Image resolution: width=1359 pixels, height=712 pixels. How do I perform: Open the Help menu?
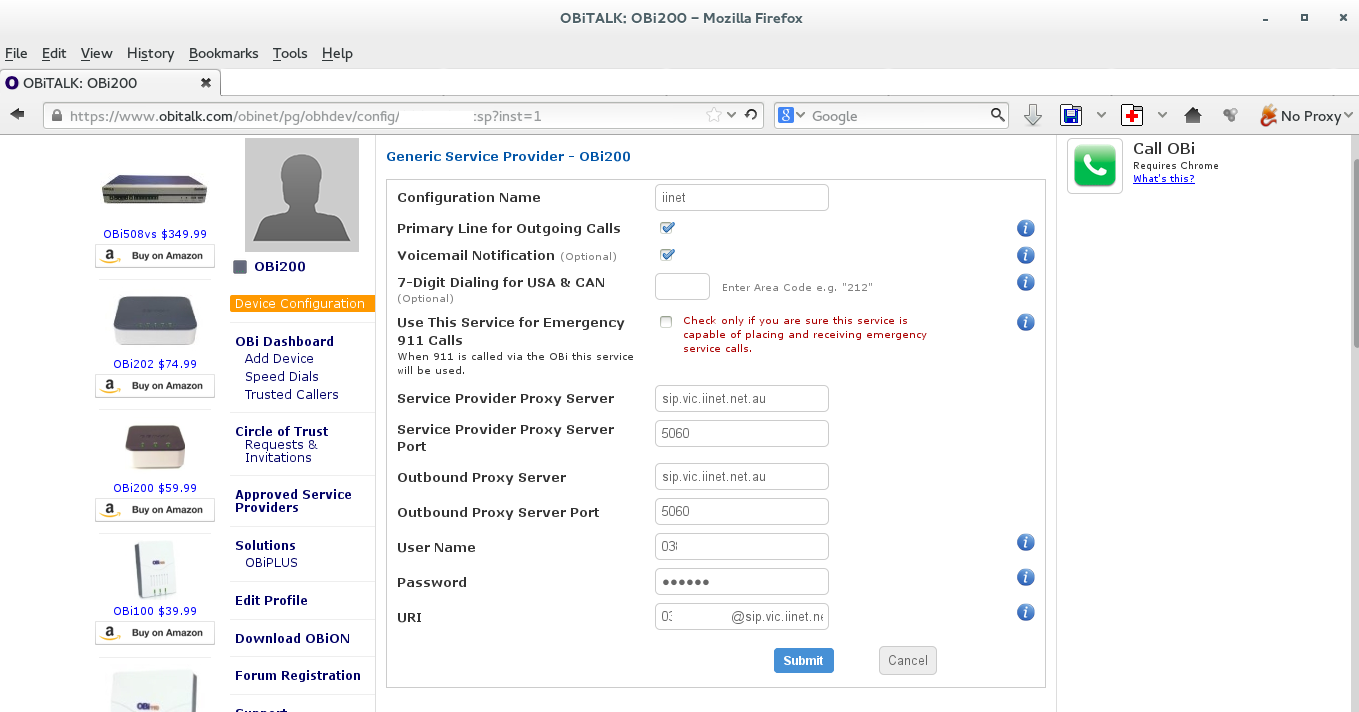coord(337,53)
